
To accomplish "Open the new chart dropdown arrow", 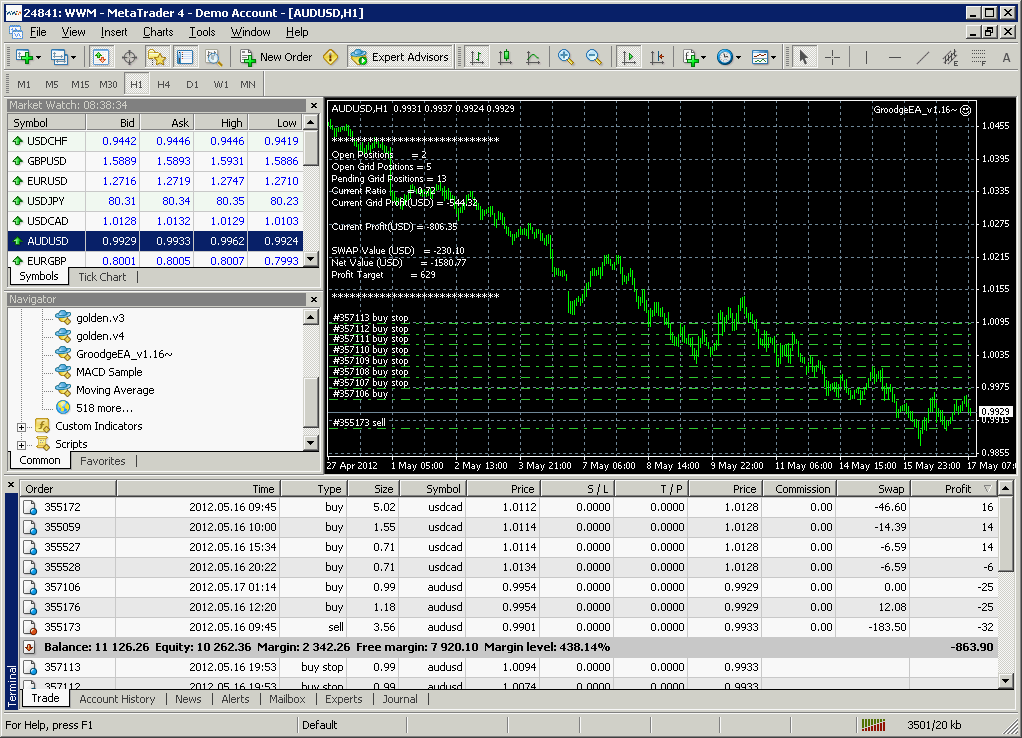I will [38, 57].
